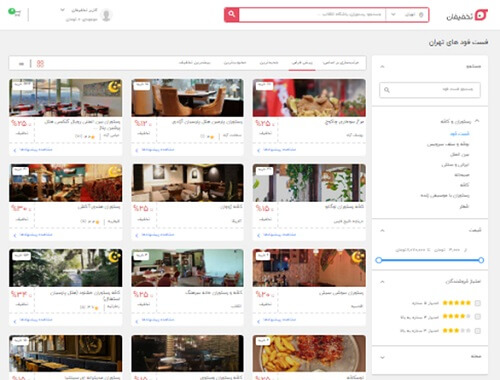This screenshot has height=380, width=500.
Task: Click the right handle of the price slider
Action: pyautogui.click(x=481, y=260)
